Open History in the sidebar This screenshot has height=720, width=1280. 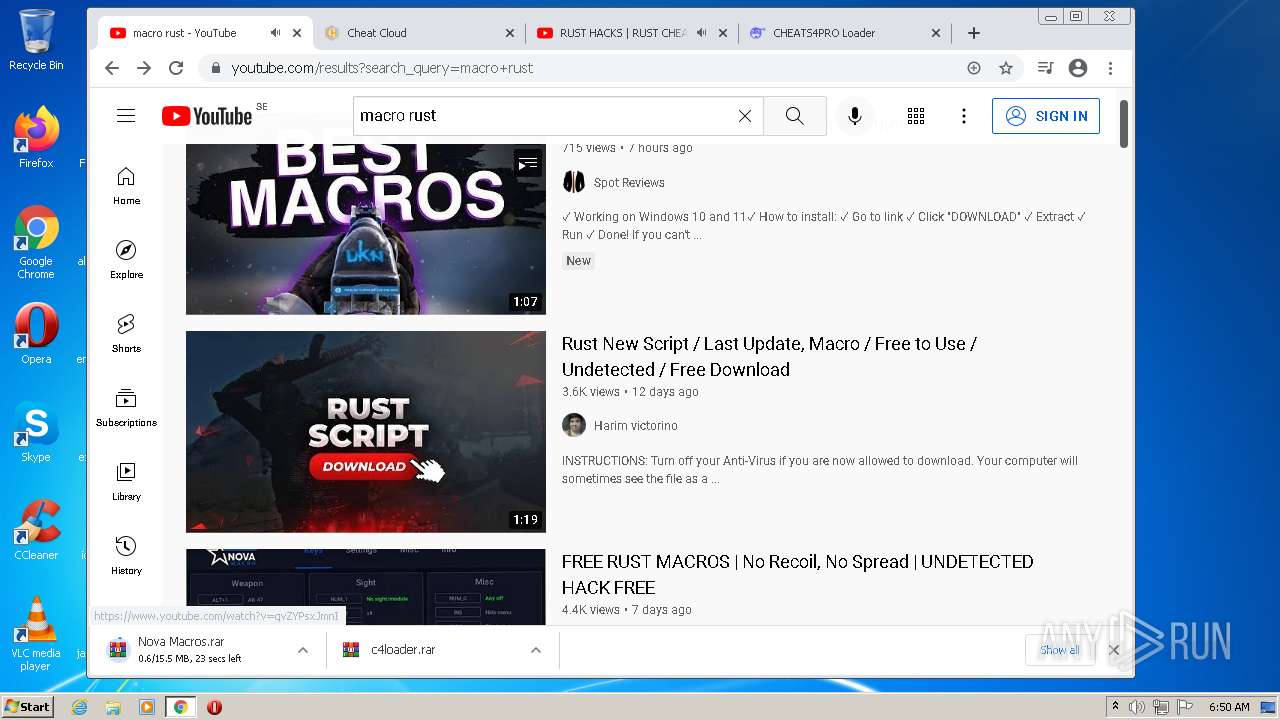[x=126, y=556]
